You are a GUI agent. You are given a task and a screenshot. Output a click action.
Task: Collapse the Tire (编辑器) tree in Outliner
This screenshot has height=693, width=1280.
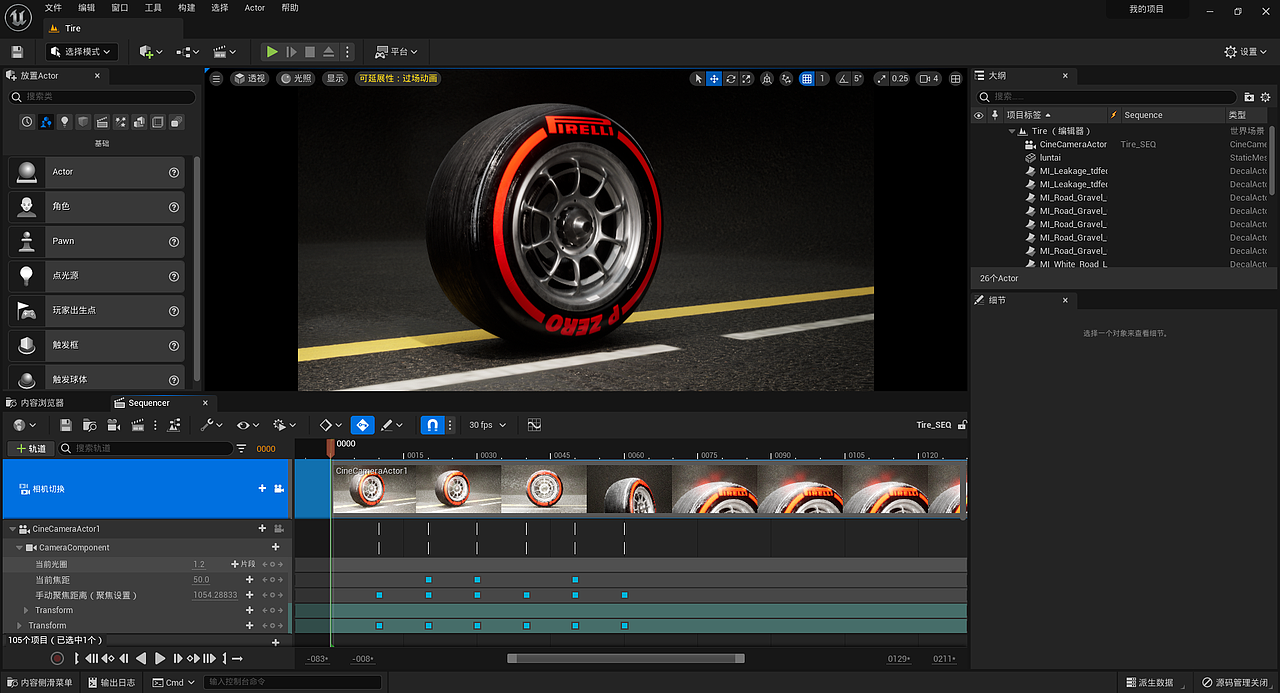tap(1012, 131)
